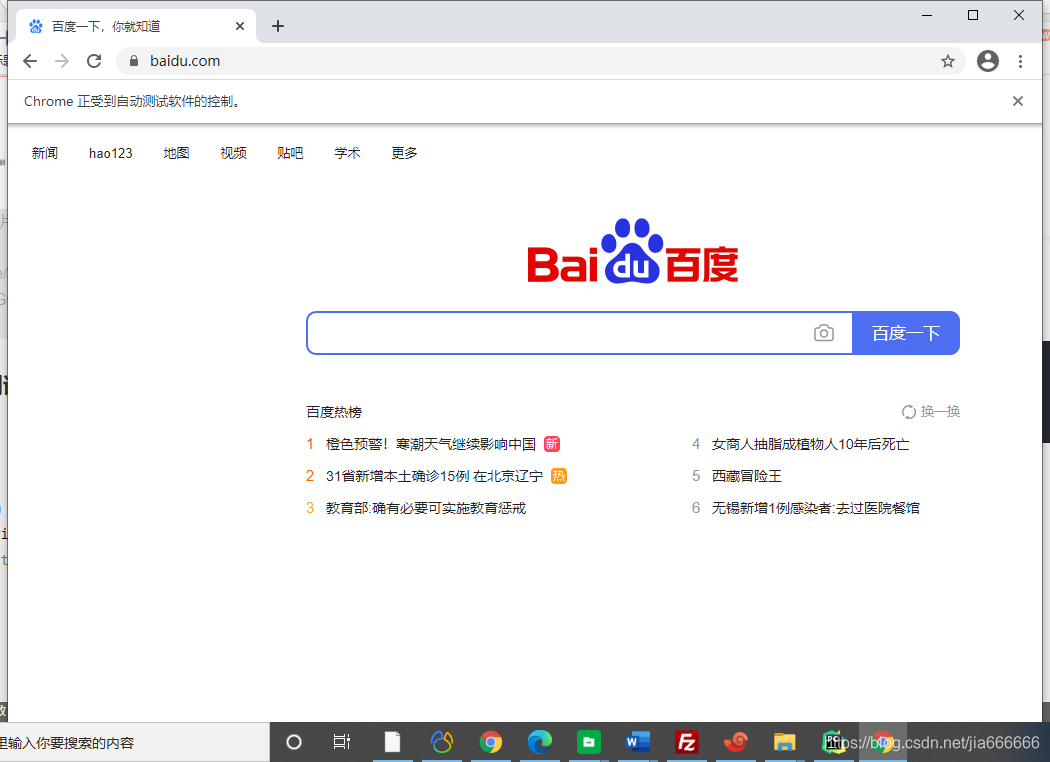This screenshot has height=762, width=1050.
Task: Open hot item 无锡新增1例感染者:去过医院餐馆
Action: [x=816, y=508]
